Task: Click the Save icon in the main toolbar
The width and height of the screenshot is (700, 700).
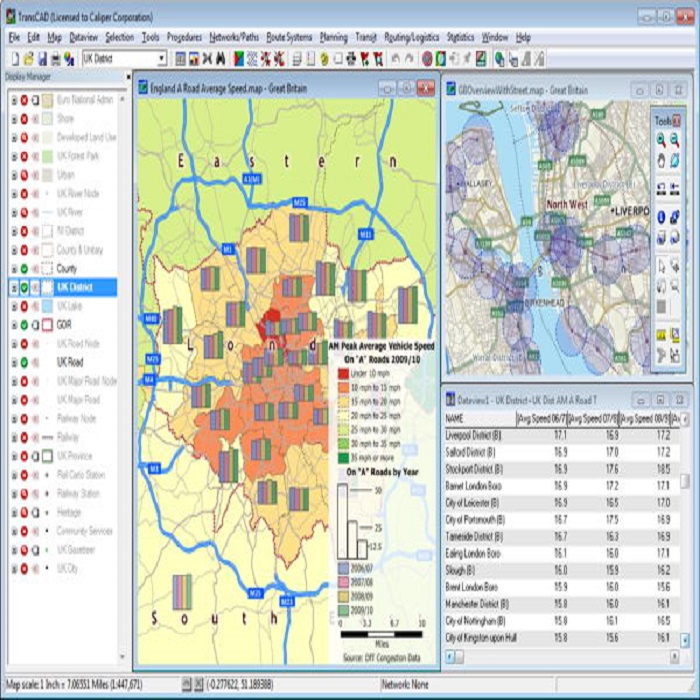Action: tap(41, 59)
